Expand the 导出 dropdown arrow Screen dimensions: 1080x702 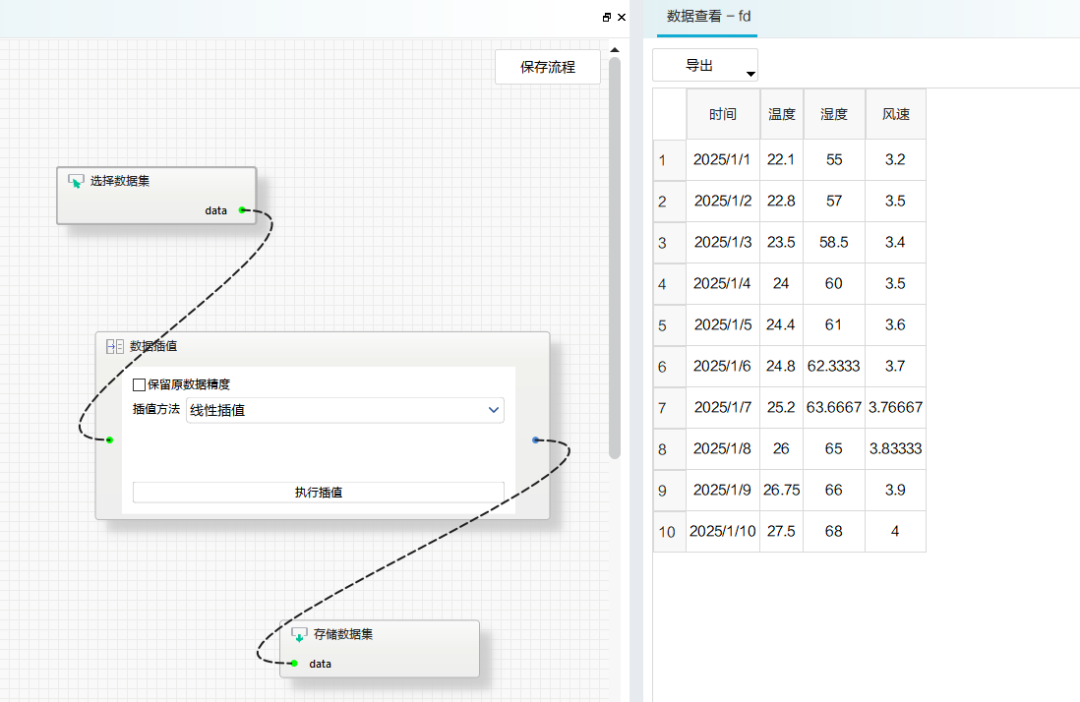point(750,74)
